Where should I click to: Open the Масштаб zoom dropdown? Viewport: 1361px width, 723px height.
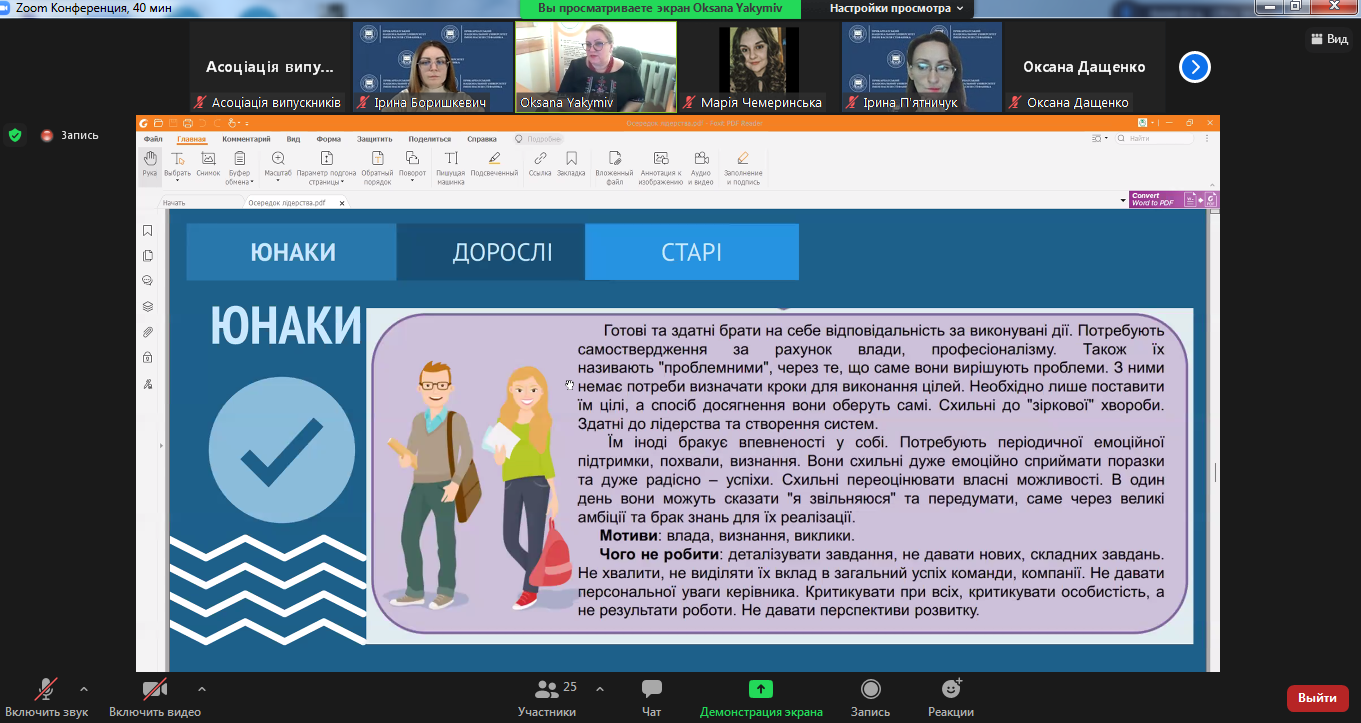pos(278,165)
